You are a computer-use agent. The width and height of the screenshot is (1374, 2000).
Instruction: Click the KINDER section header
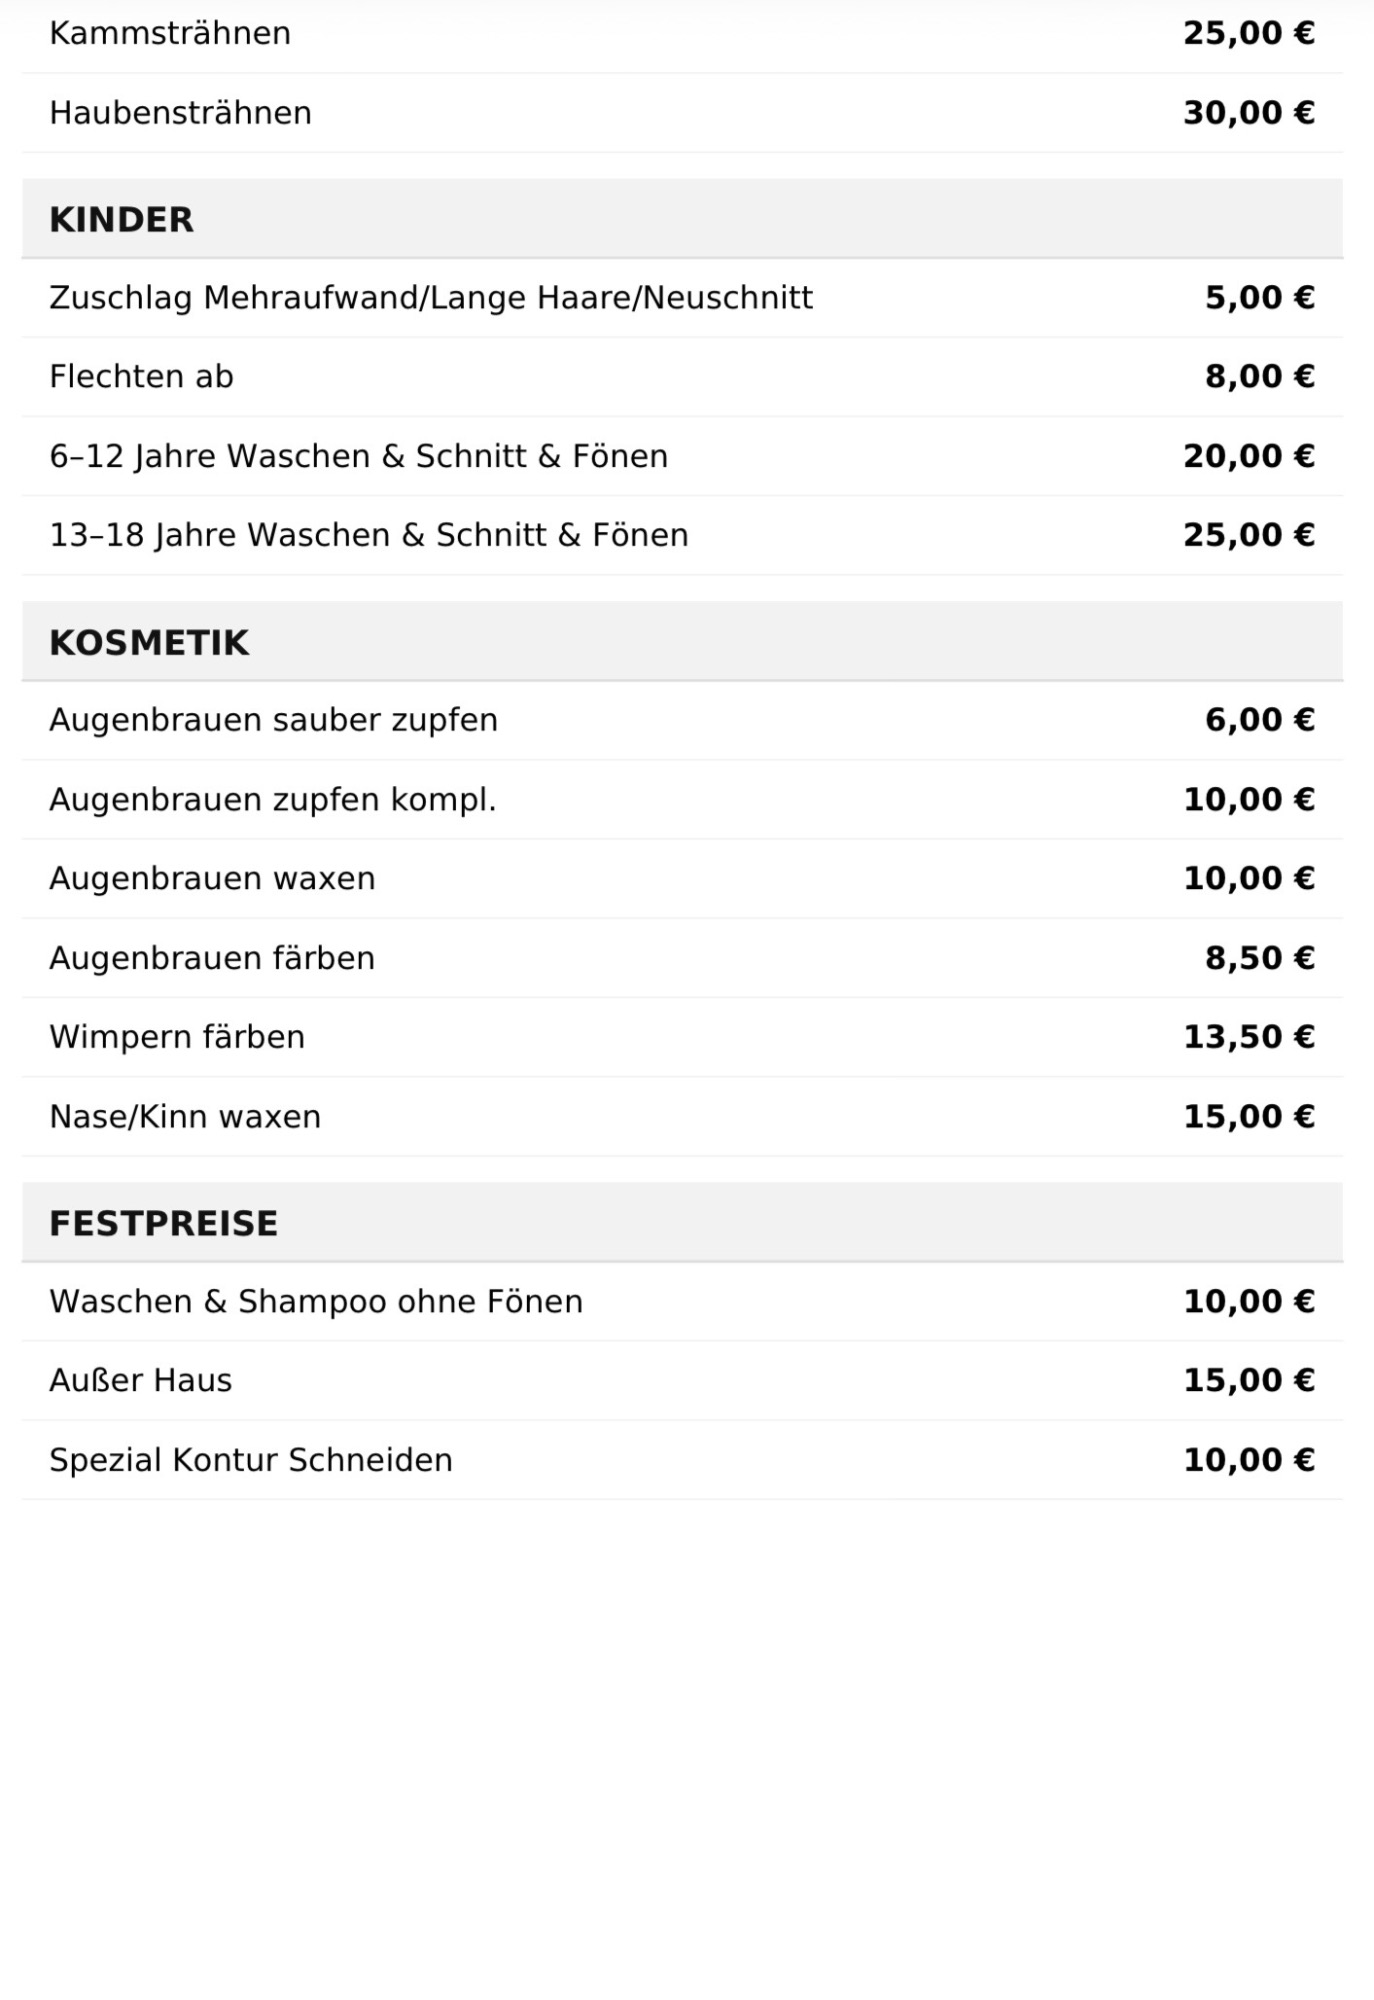121,220
